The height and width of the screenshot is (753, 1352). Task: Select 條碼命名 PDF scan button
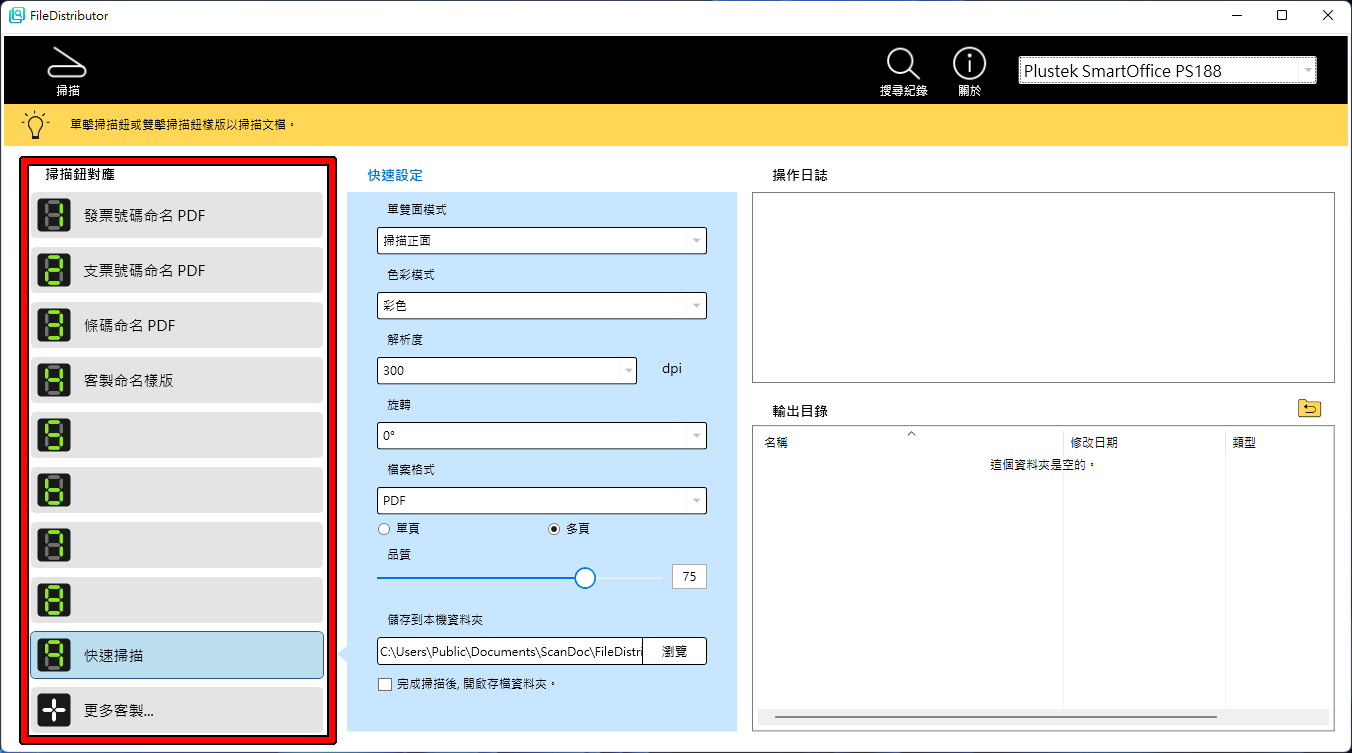pos(177,325)
